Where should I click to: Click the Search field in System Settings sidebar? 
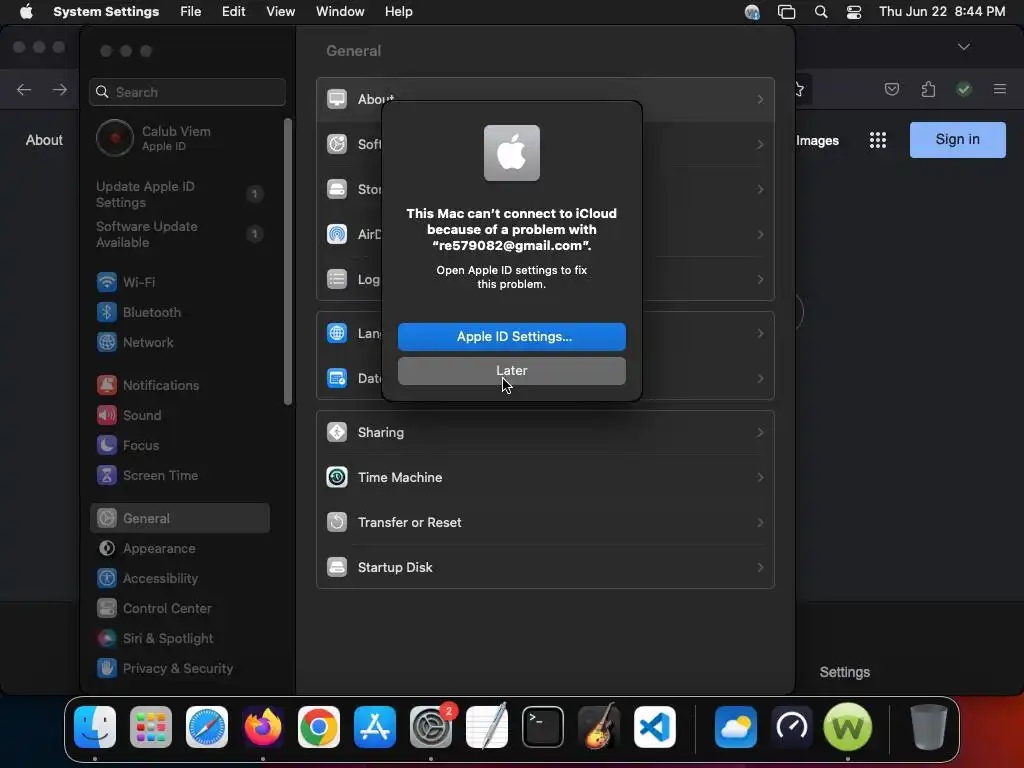187,92
